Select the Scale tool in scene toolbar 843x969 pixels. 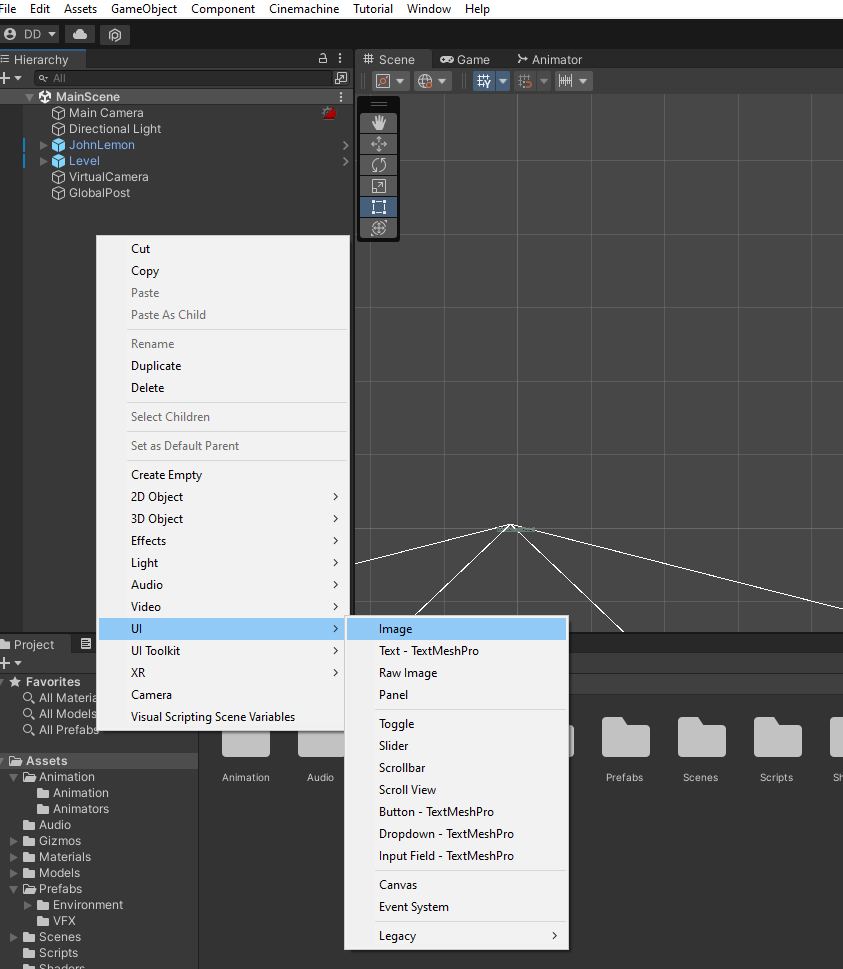(x=379, y=186)
